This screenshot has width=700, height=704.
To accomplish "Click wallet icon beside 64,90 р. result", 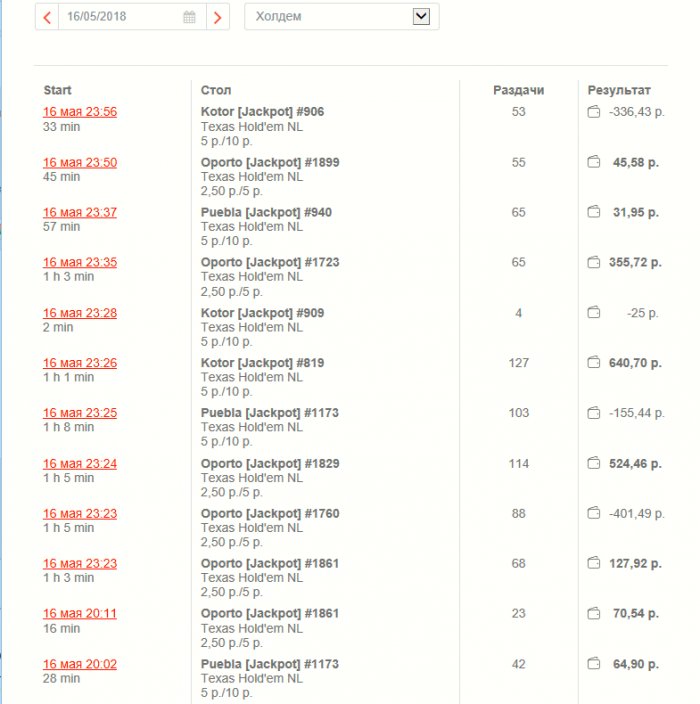I will tap(594, 663).
